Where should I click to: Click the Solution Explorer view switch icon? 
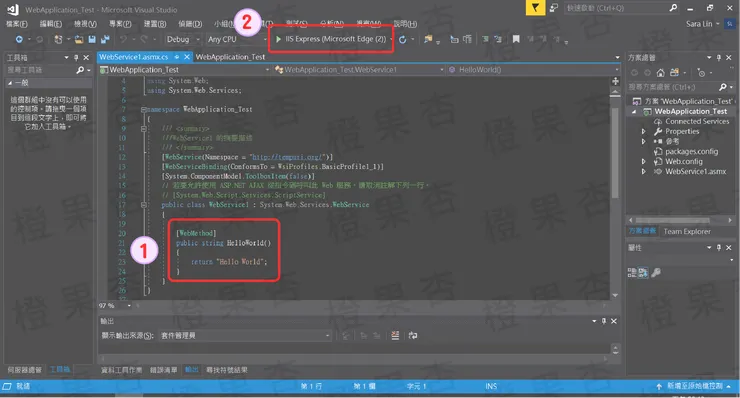pos(674,73)
